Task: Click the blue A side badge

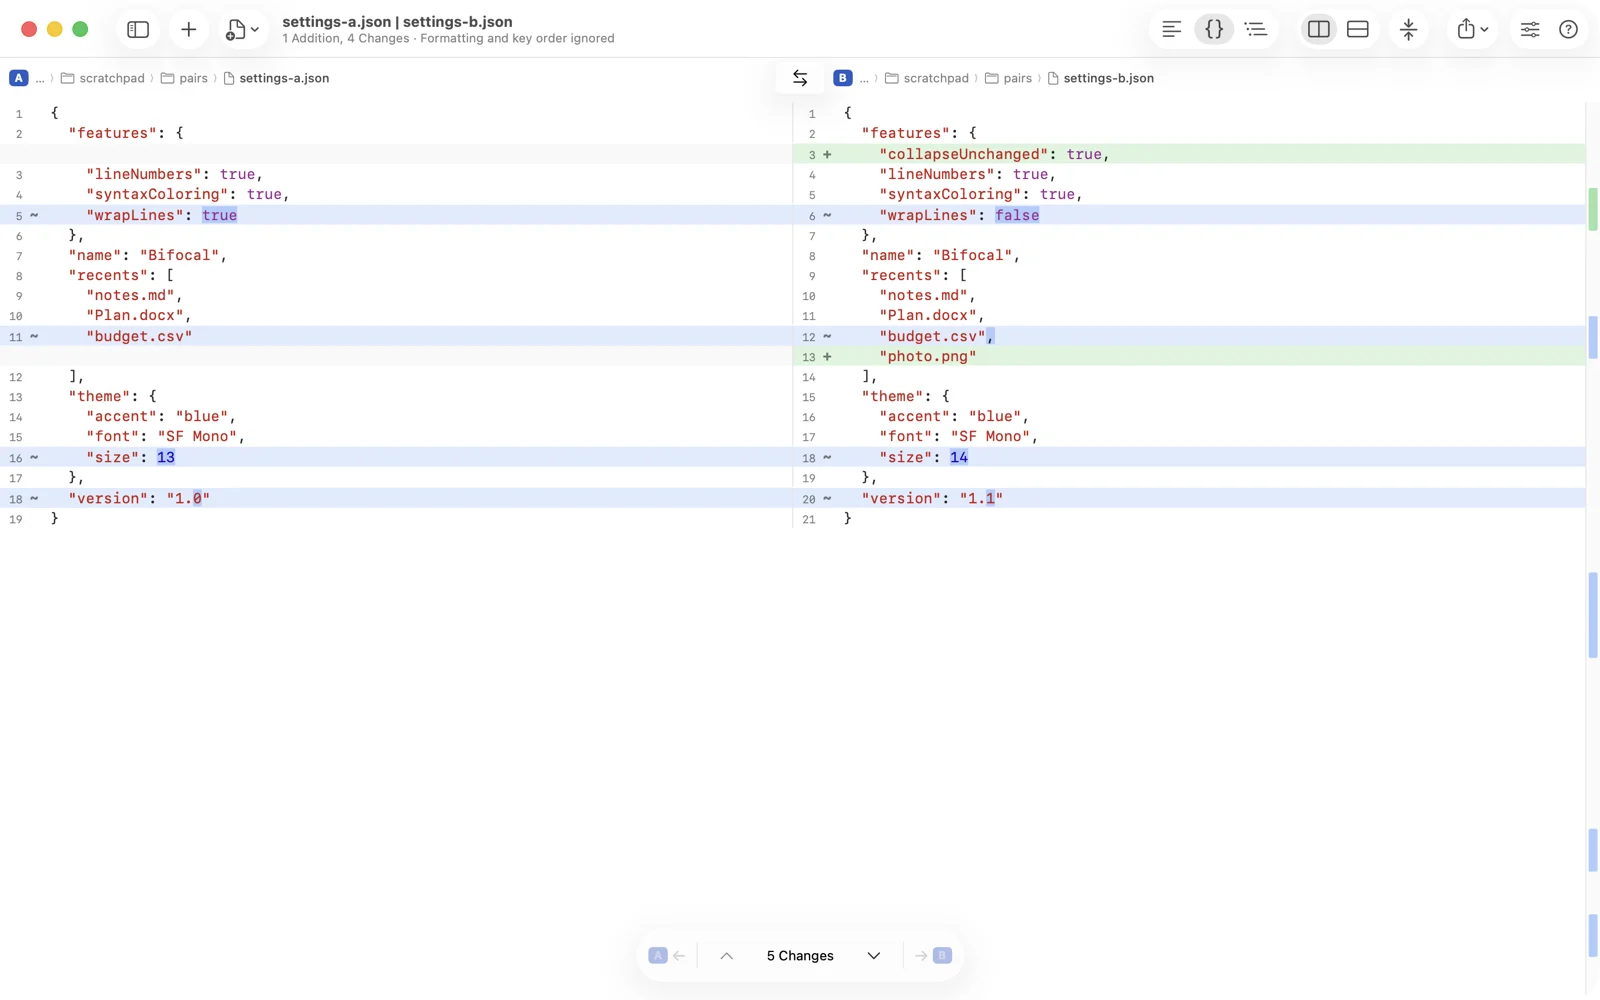Action: tap(19, 78)
